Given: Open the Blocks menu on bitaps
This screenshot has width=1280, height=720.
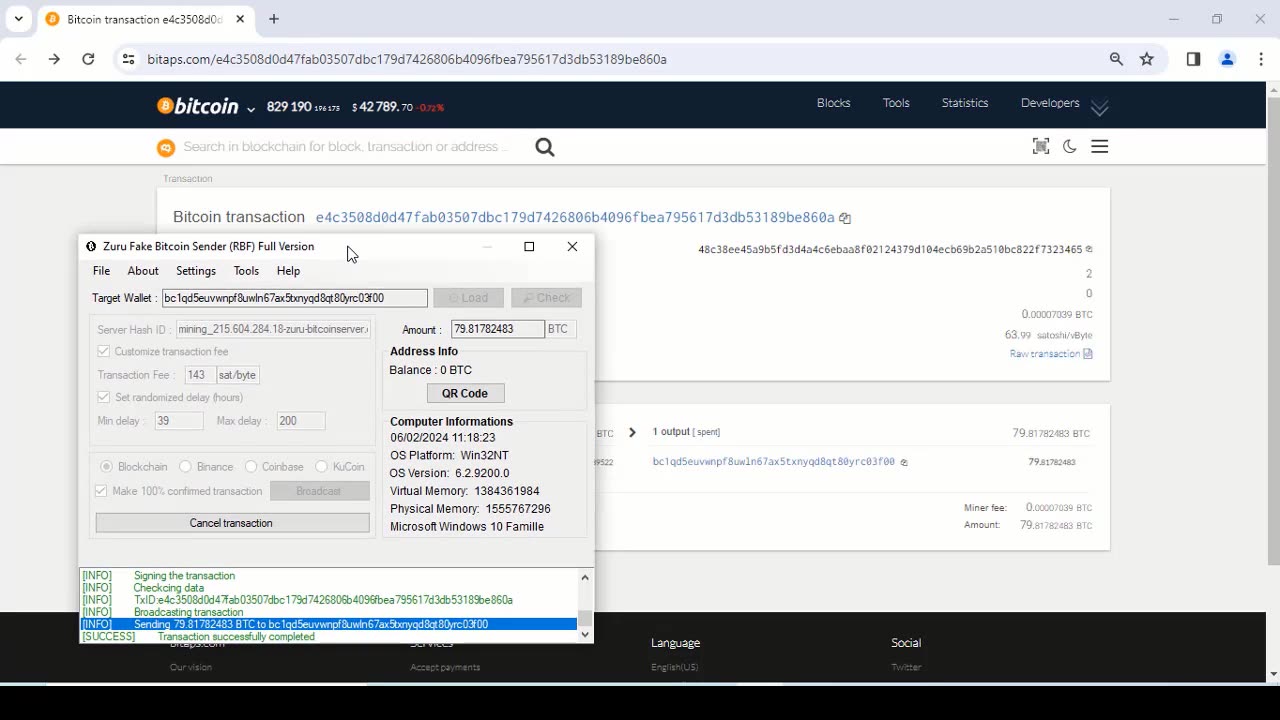Looking at the screenshot, I should (x=833, y=103).
